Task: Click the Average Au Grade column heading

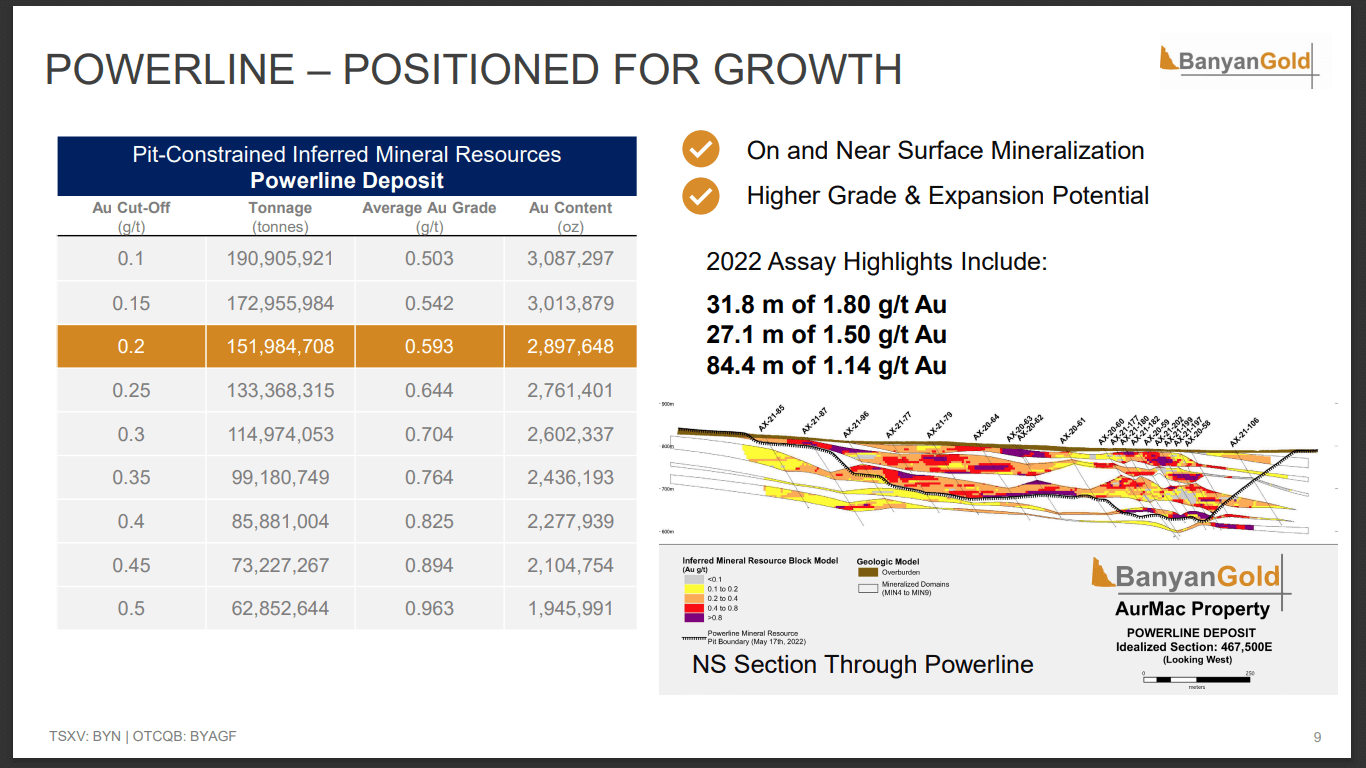Action: 429,216
